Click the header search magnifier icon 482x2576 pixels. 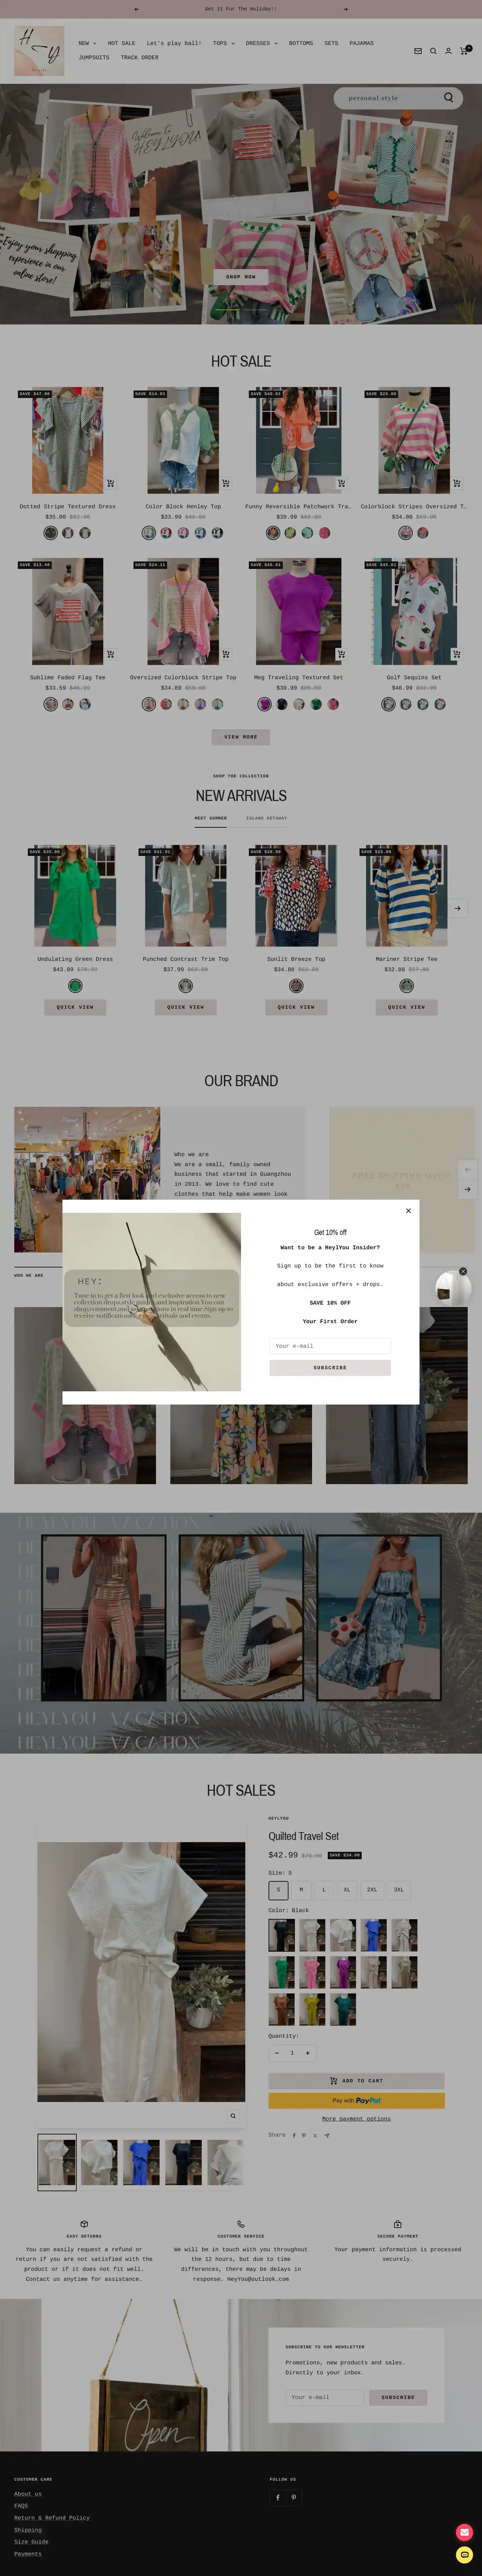pos(433,51)
